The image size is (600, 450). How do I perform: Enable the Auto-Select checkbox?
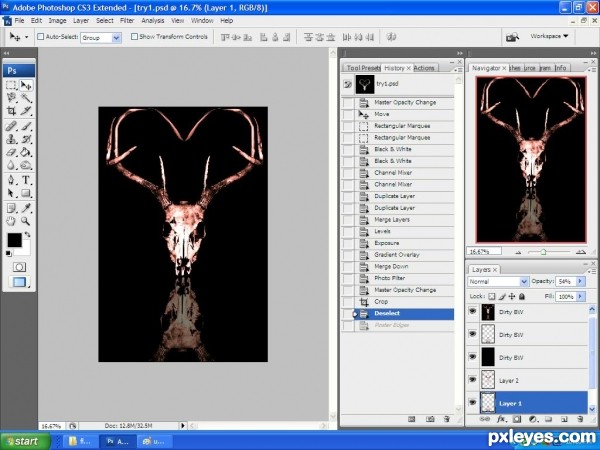pos(40,37)
